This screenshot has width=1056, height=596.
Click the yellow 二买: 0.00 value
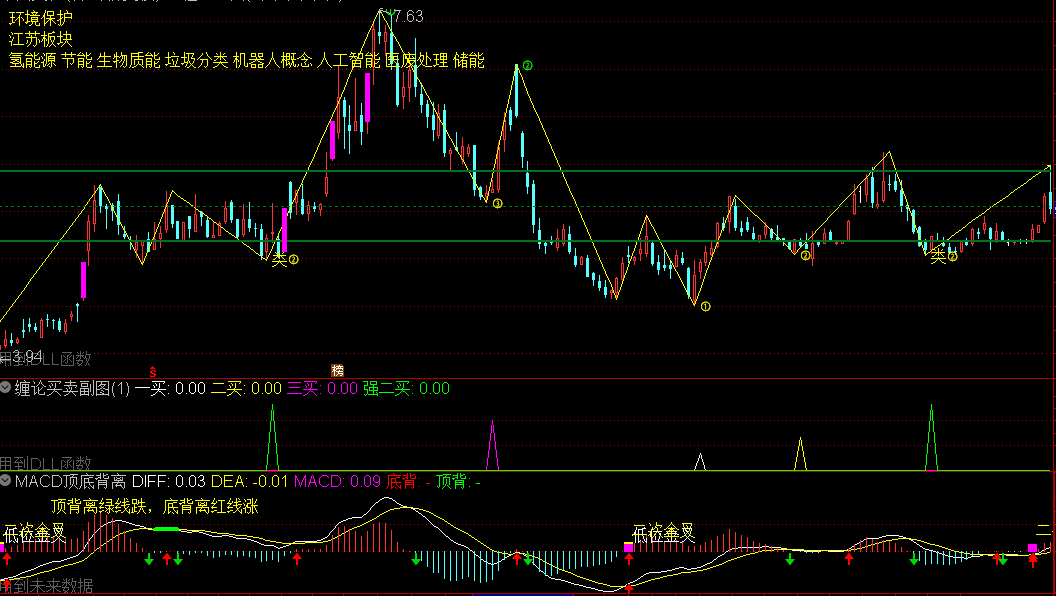(x=246, y=388)
